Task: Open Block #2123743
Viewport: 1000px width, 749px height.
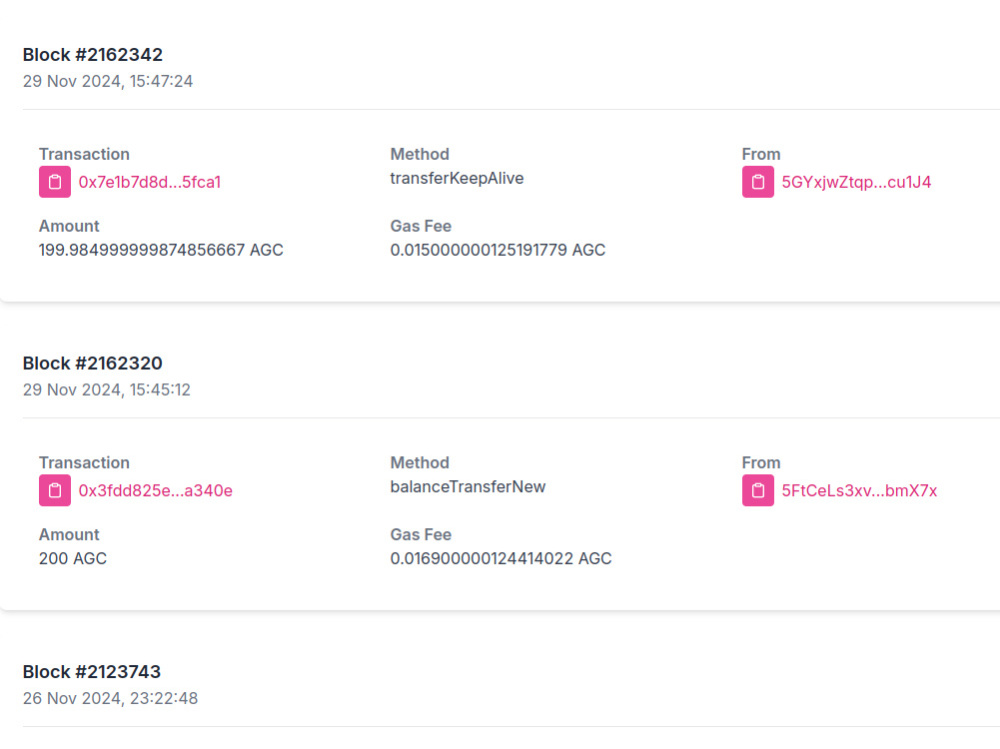Action: pyautogui.click(x=91, y=671)
